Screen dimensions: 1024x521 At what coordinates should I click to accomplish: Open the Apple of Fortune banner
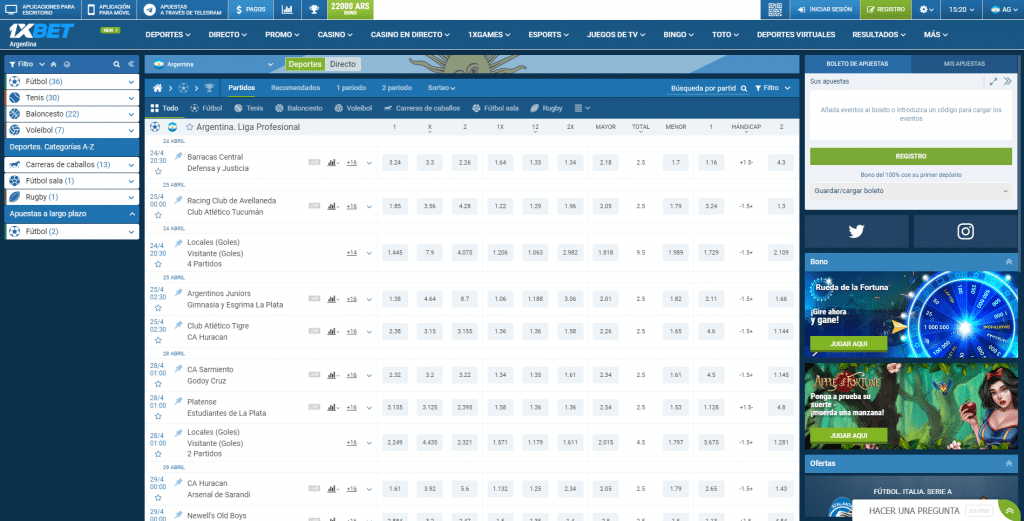click(911, 406)
